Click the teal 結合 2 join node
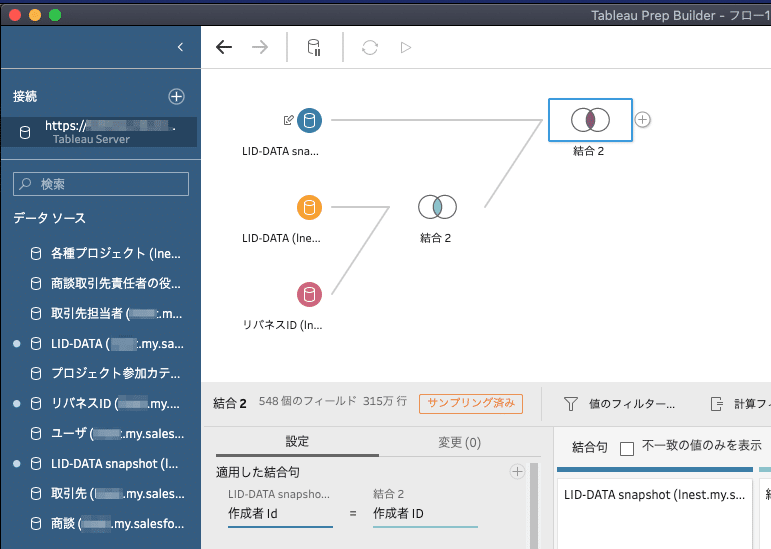This screenshot has height=549, width=771. 437,207
